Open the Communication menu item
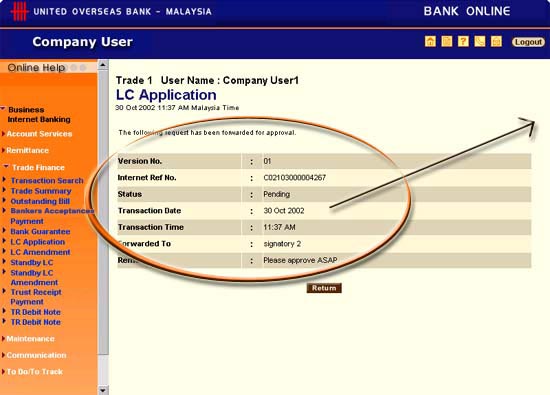This screenshot has height=395, width=550. (36, 355)
